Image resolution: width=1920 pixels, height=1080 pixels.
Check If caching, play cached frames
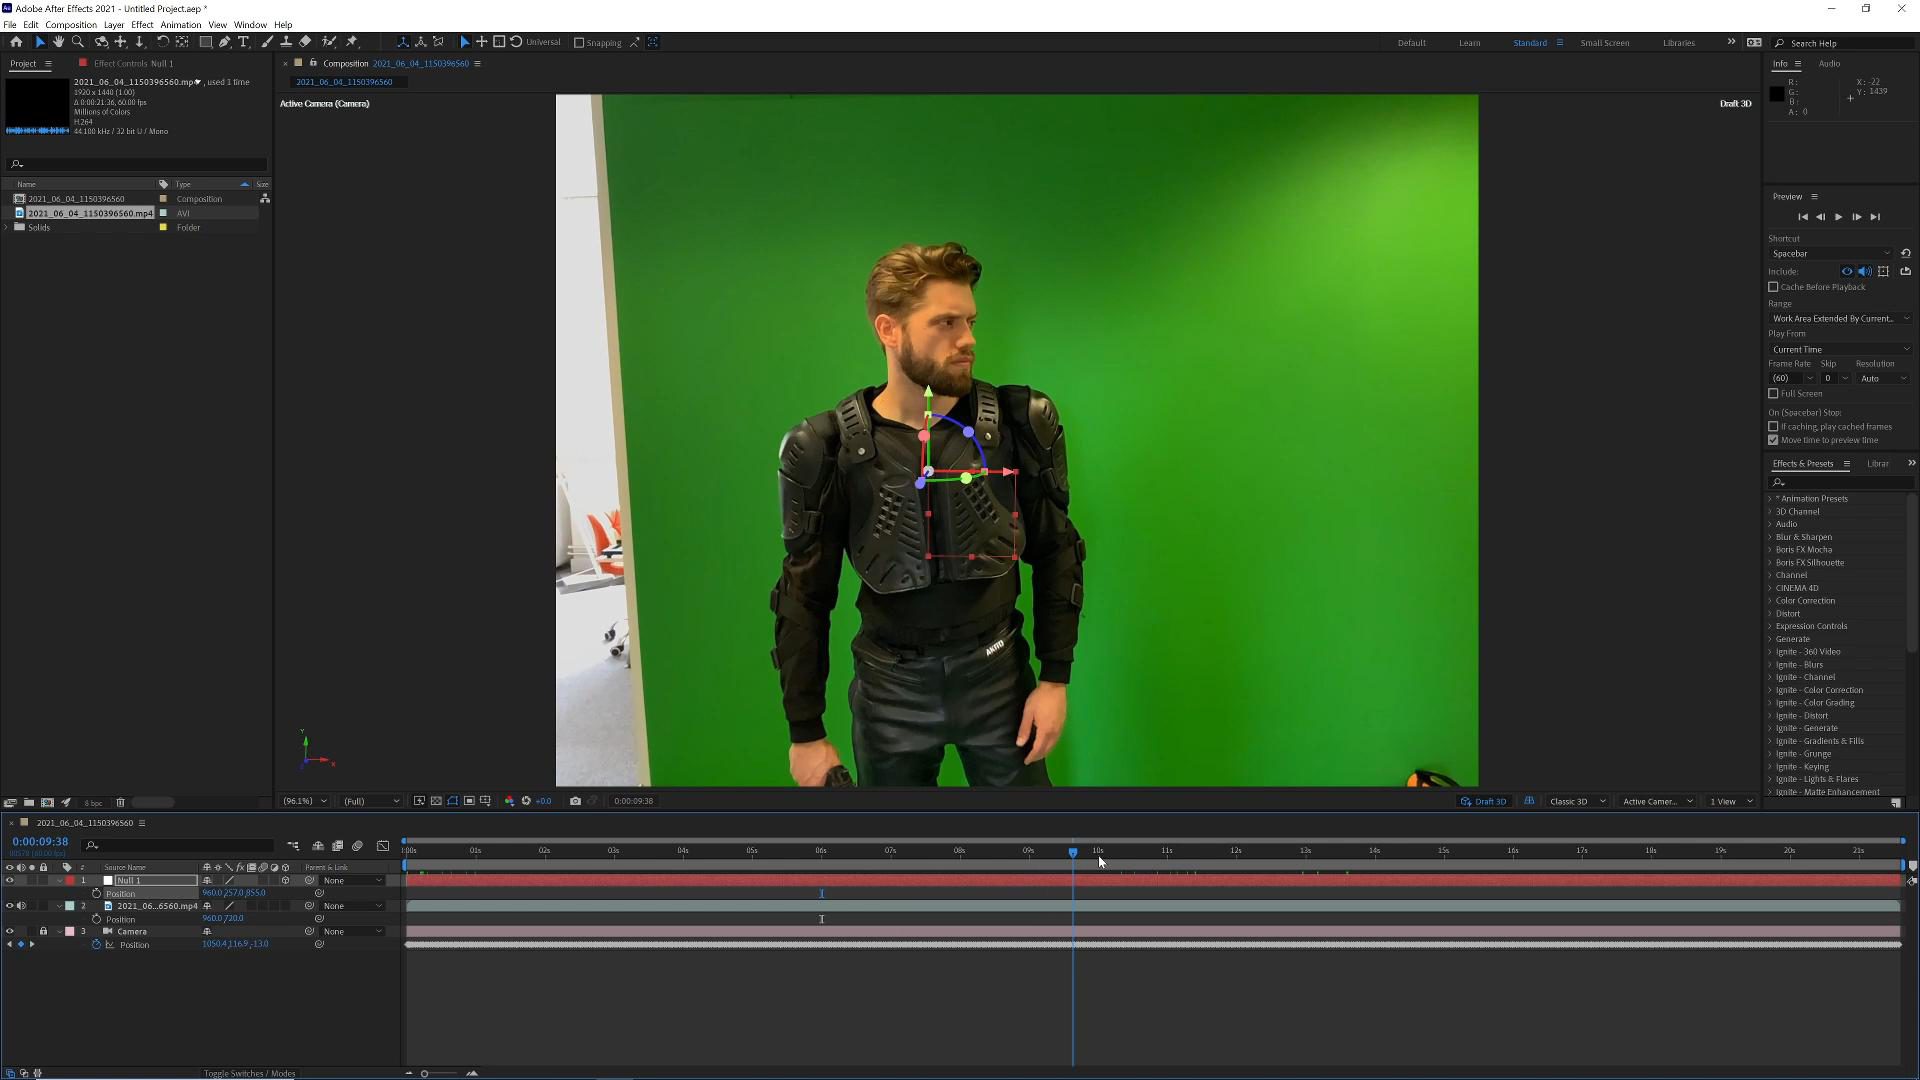[x=1773, y=427]
